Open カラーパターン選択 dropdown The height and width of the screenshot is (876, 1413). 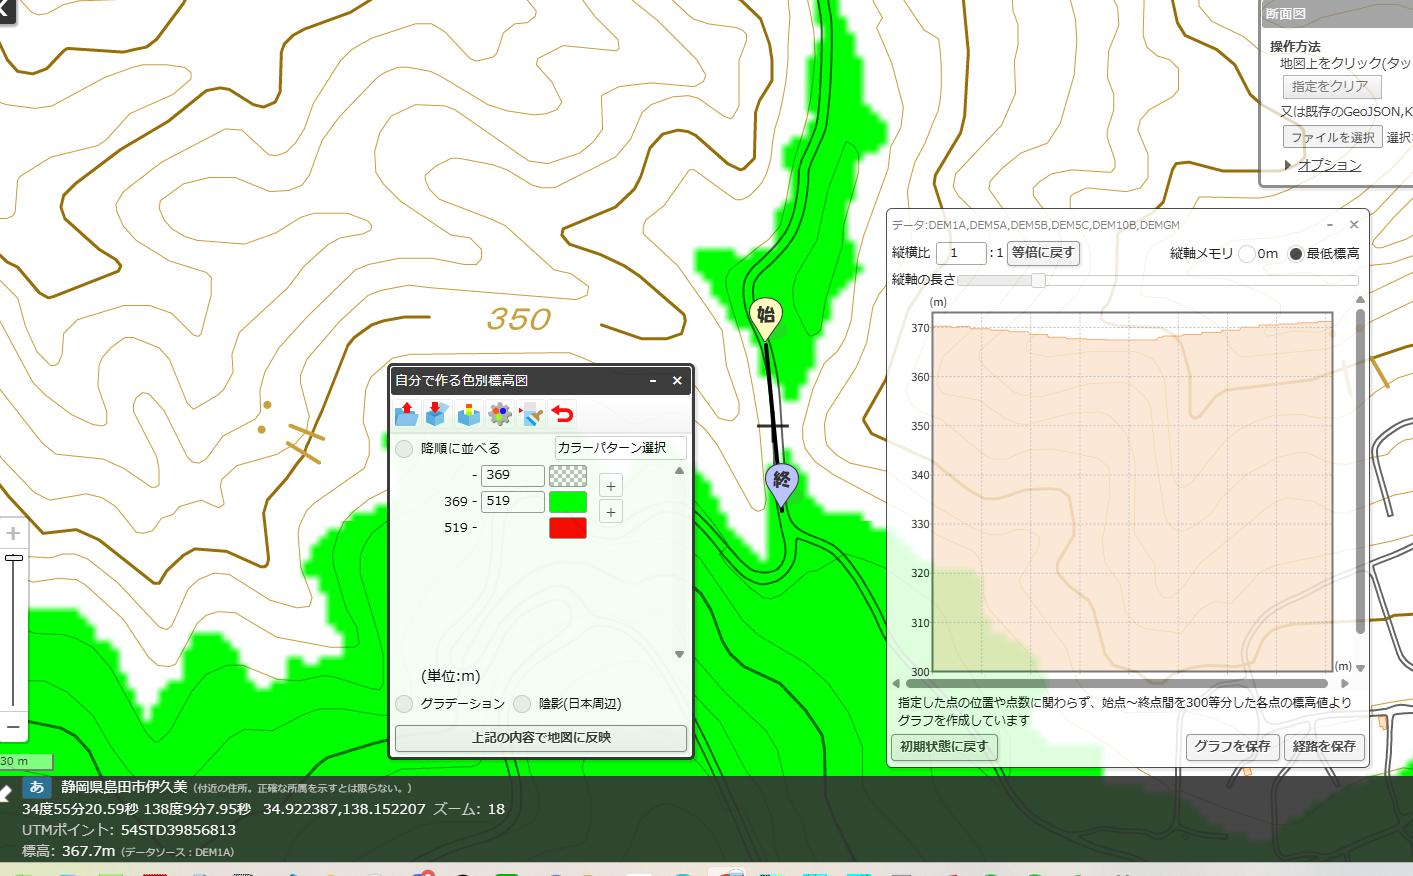pos(620,448)
